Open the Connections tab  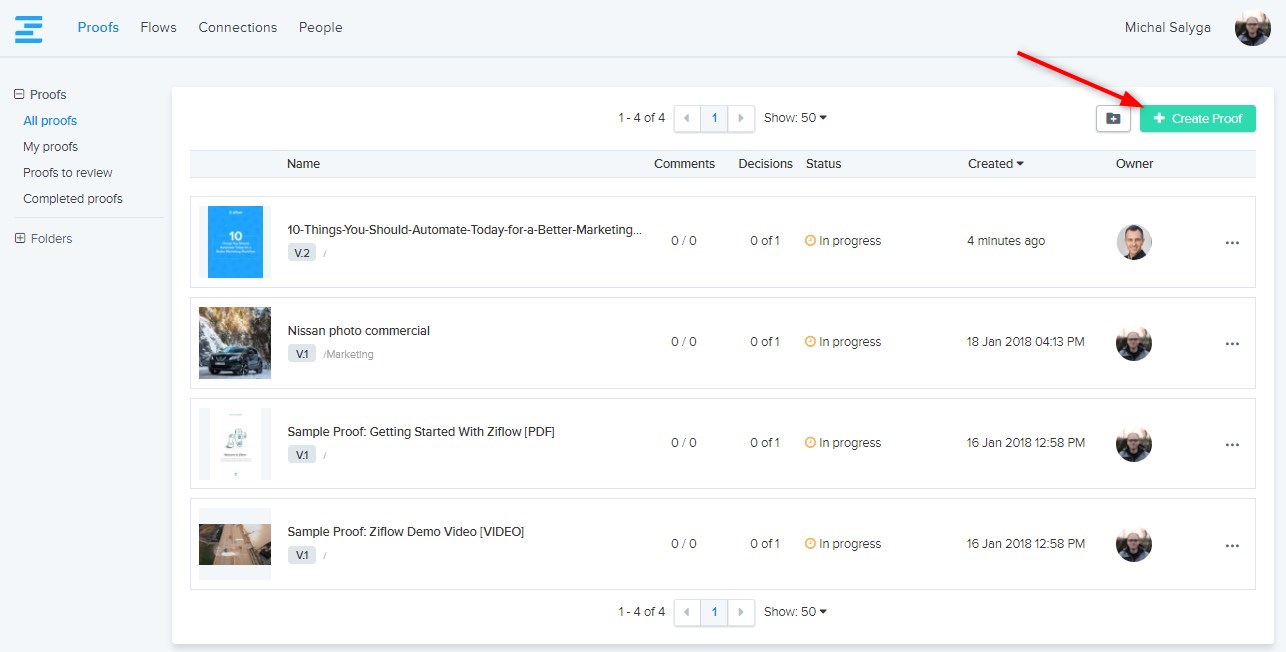tap(237, 28)
